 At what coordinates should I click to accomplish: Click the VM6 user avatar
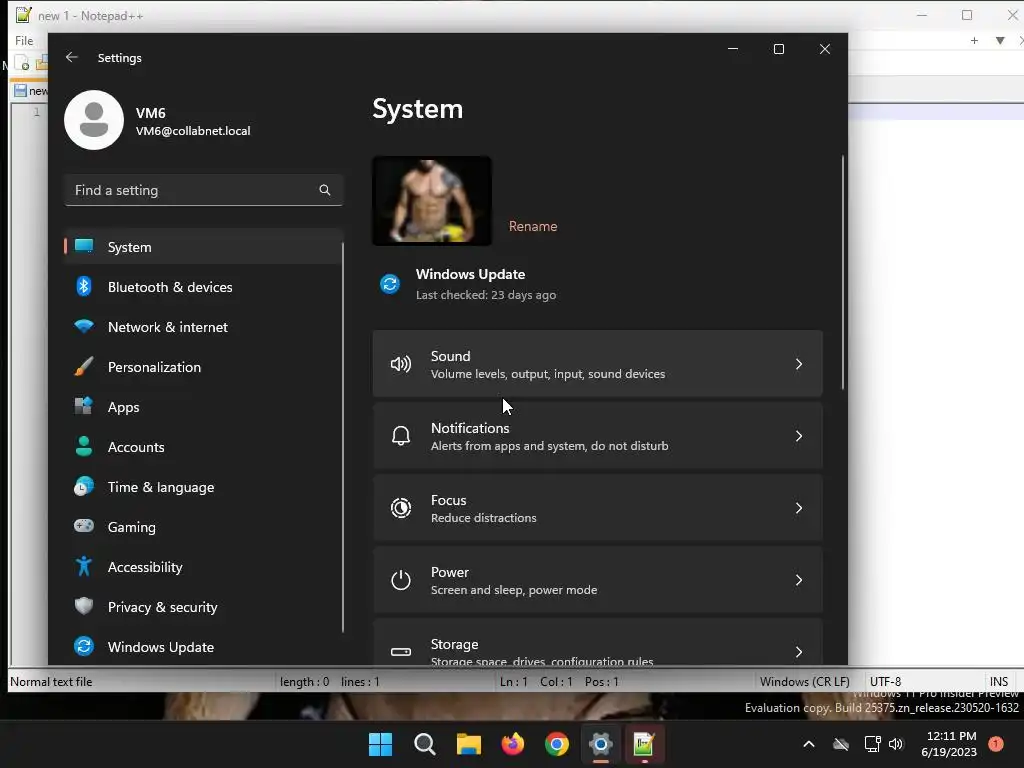(x=94, y=120)
